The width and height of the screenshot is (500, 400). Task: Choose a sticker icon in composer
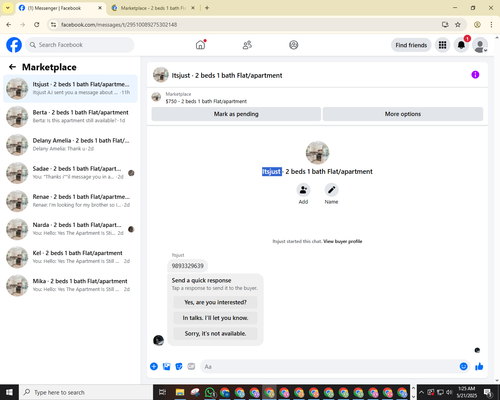coord(179,367)
